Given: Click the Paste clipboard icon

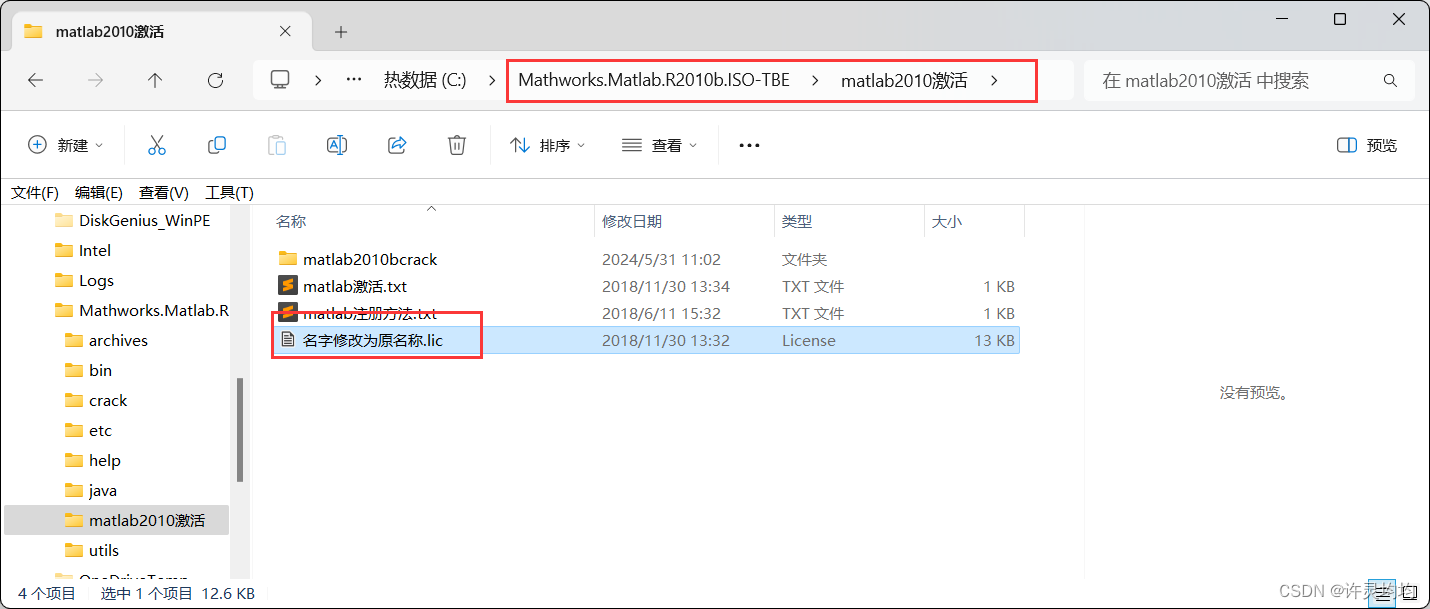Looking at the screenshot, I should click(x=277, y=145).
